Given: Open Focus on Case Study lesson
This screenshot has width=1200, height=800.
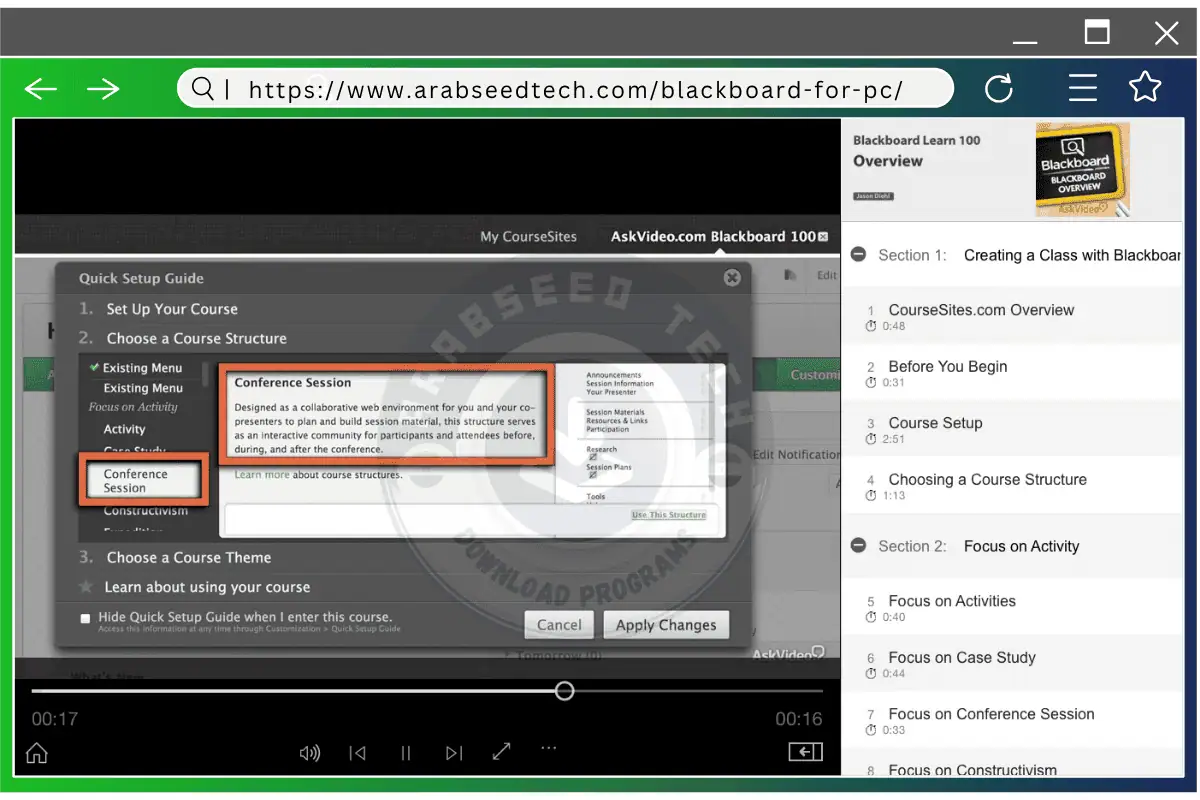Looking at the screenshot, I should [x=961, y=658].
